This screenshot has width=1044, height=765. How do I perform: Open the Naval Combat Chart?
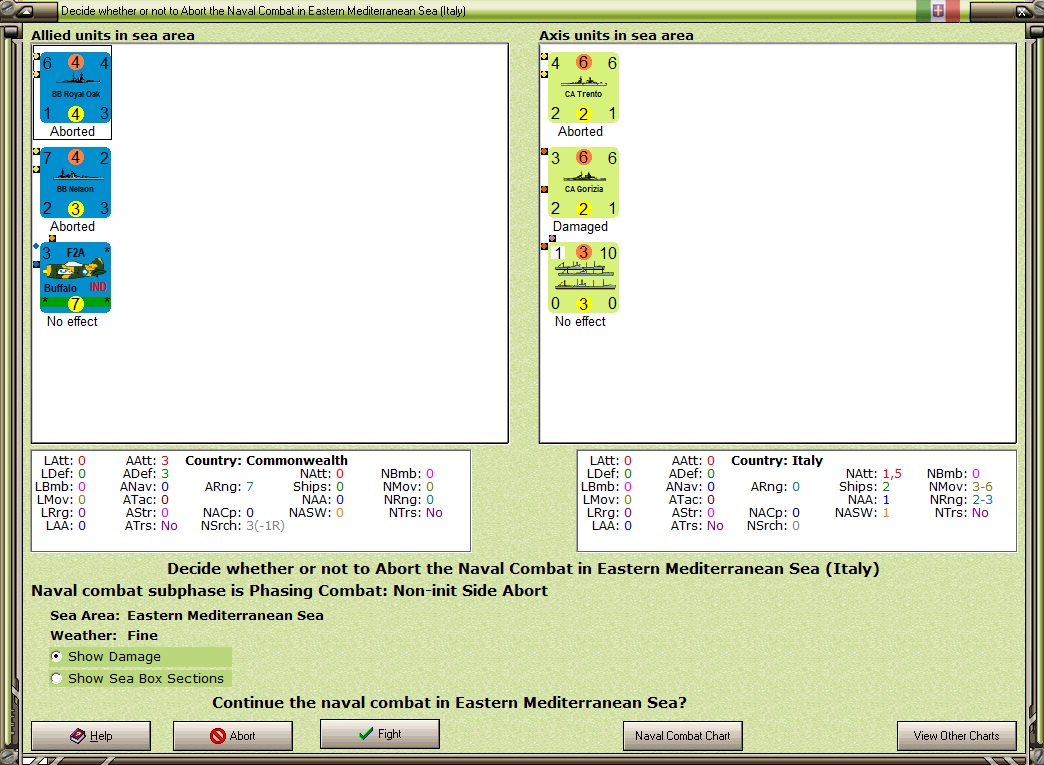pos(682,736)
